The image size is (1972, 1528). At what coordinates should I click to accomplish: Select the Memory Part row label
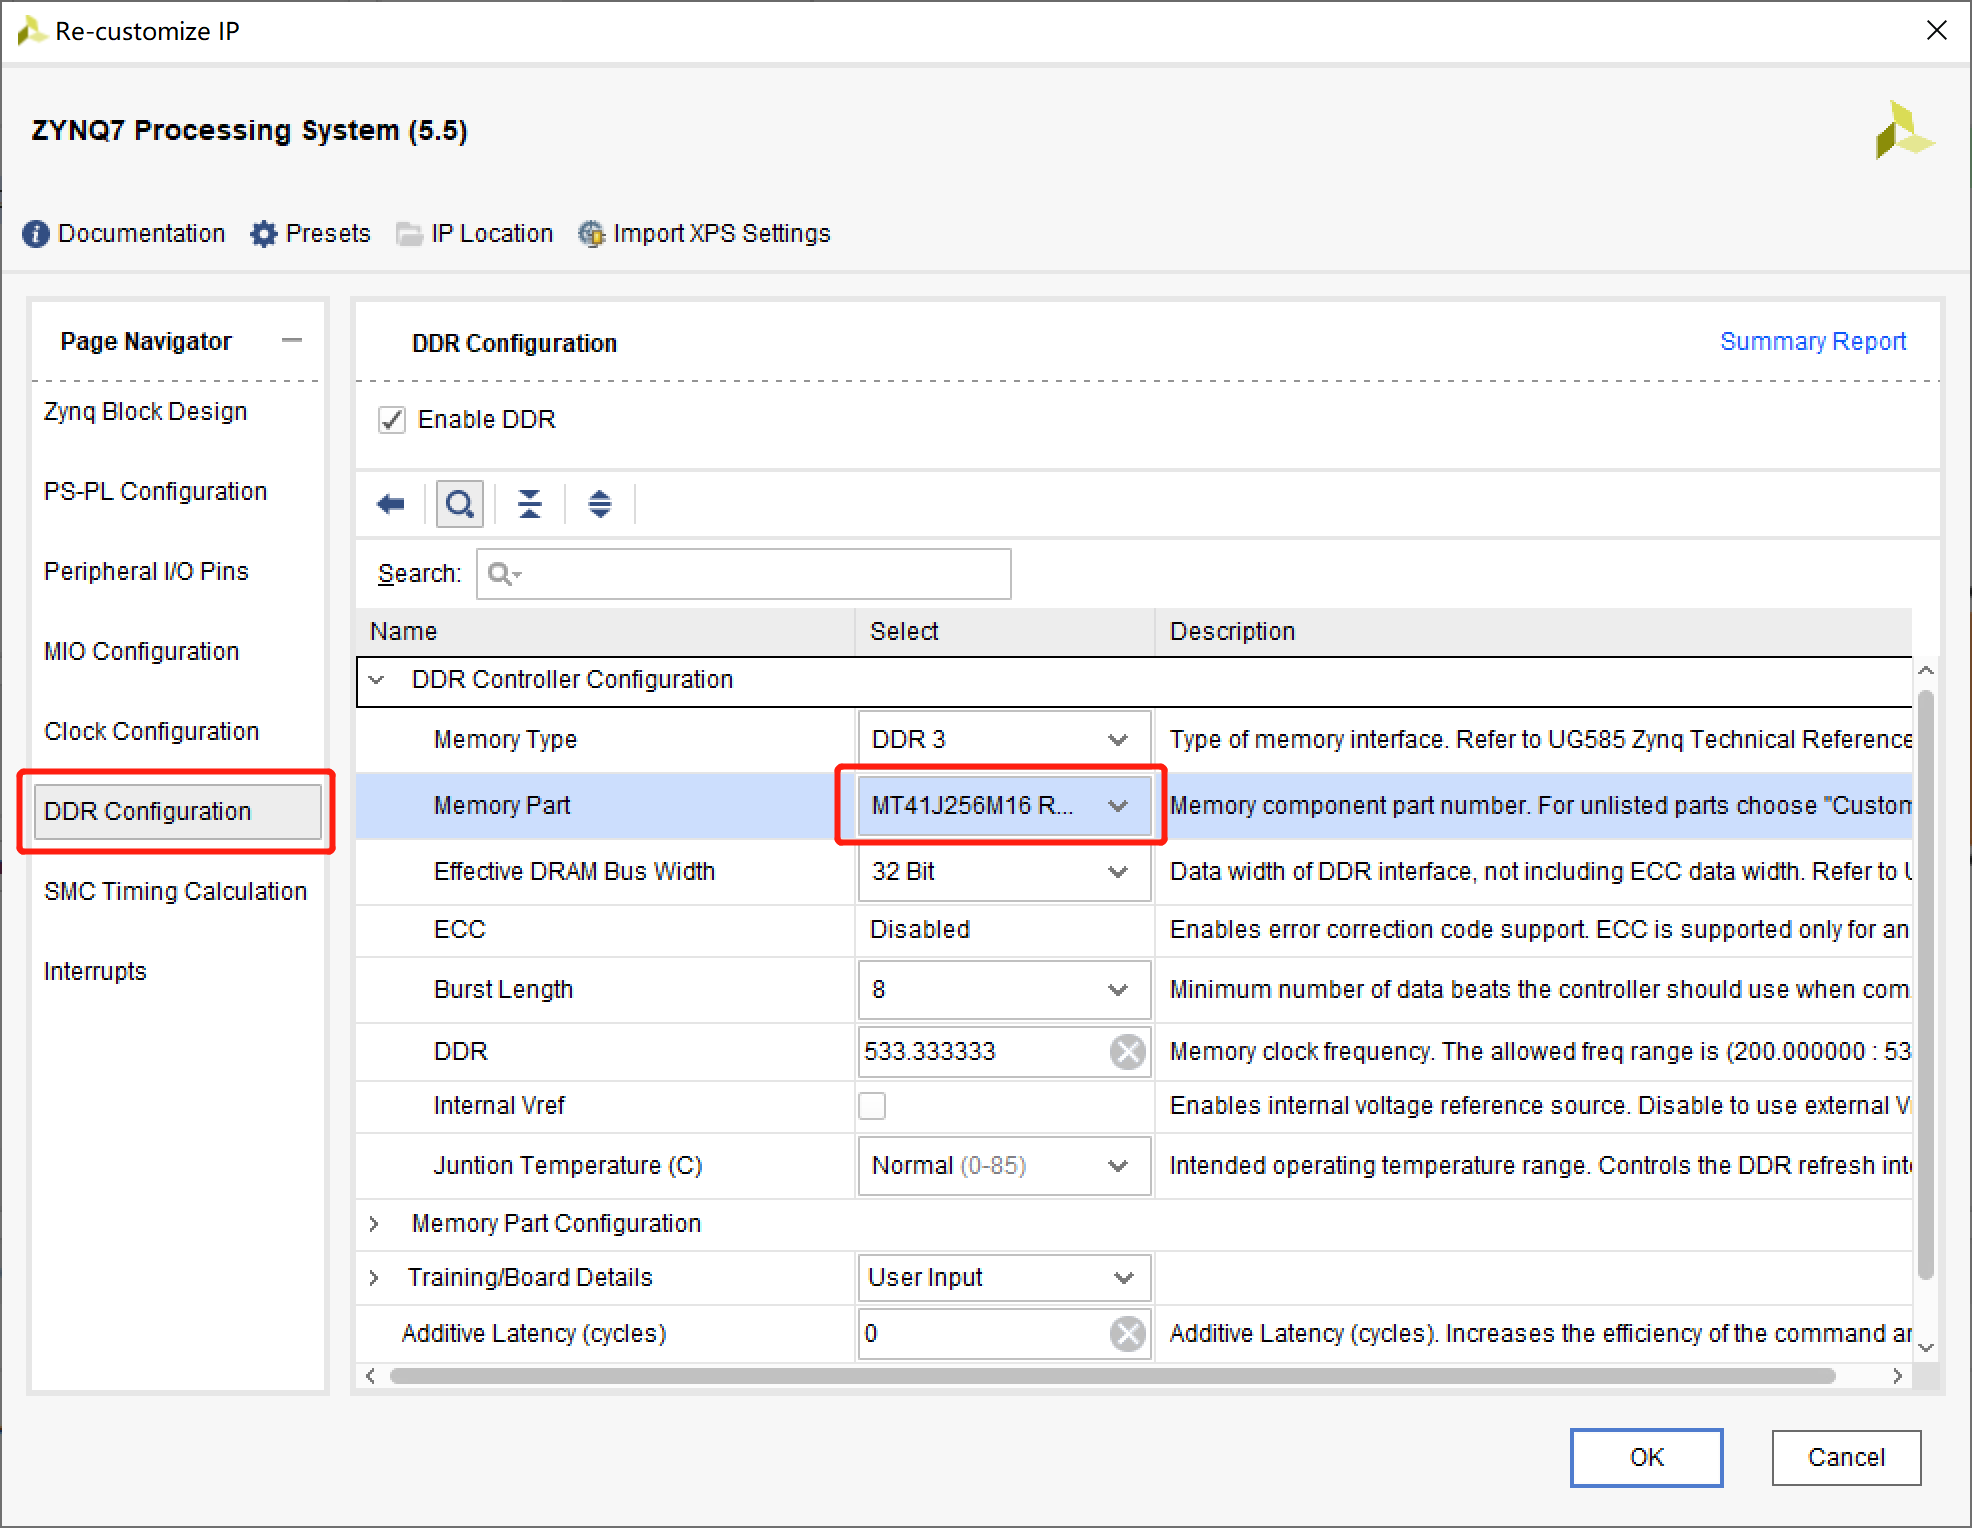click(502, 806)
